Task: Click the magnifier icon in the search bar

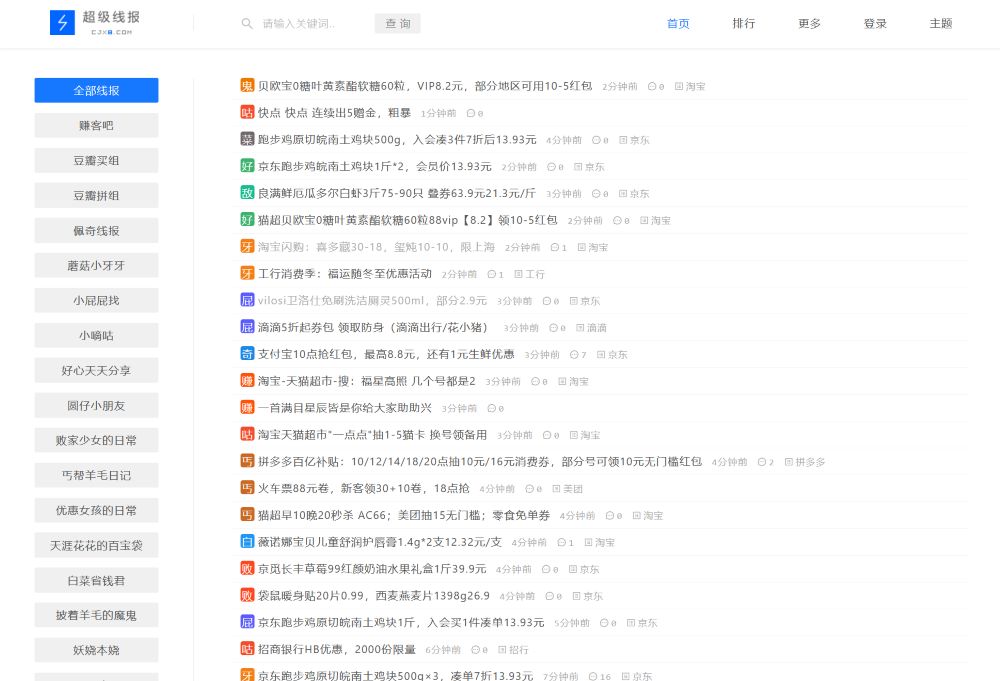Action: 247,24
